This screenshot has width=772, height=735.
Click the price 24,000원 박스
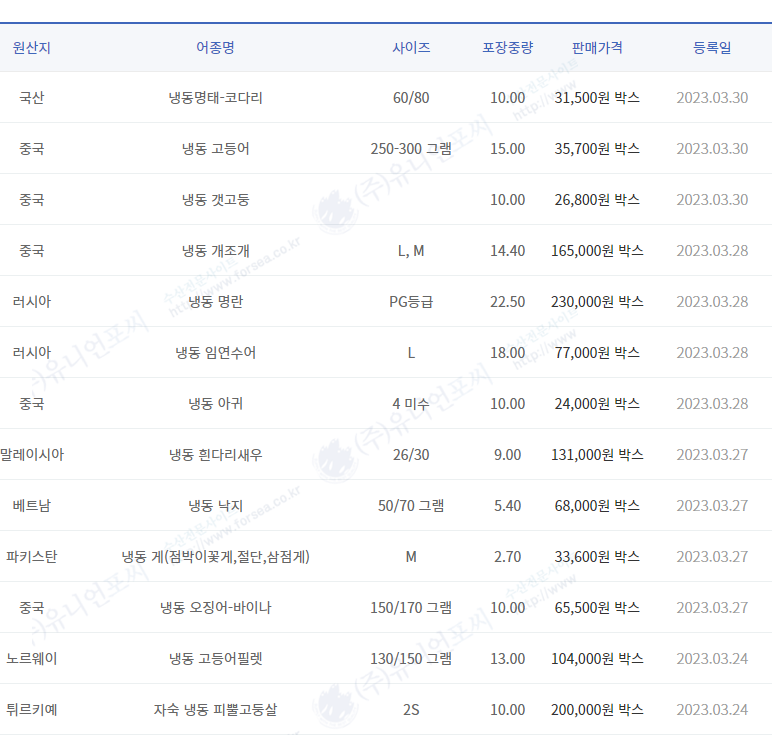tap(597, 404)
